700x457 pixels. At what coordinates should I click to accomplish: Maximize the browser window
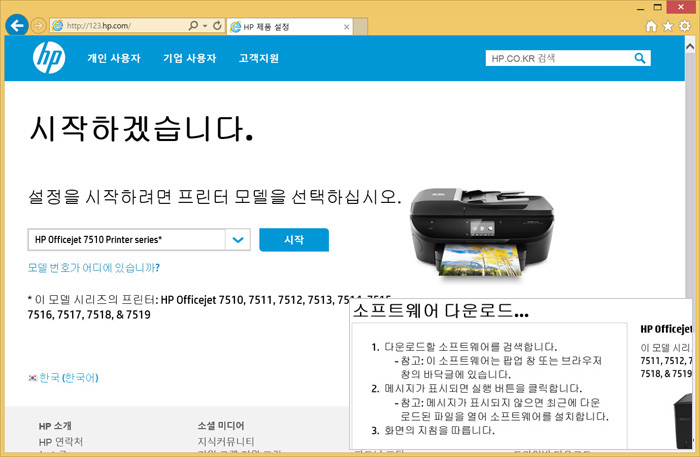658,7
